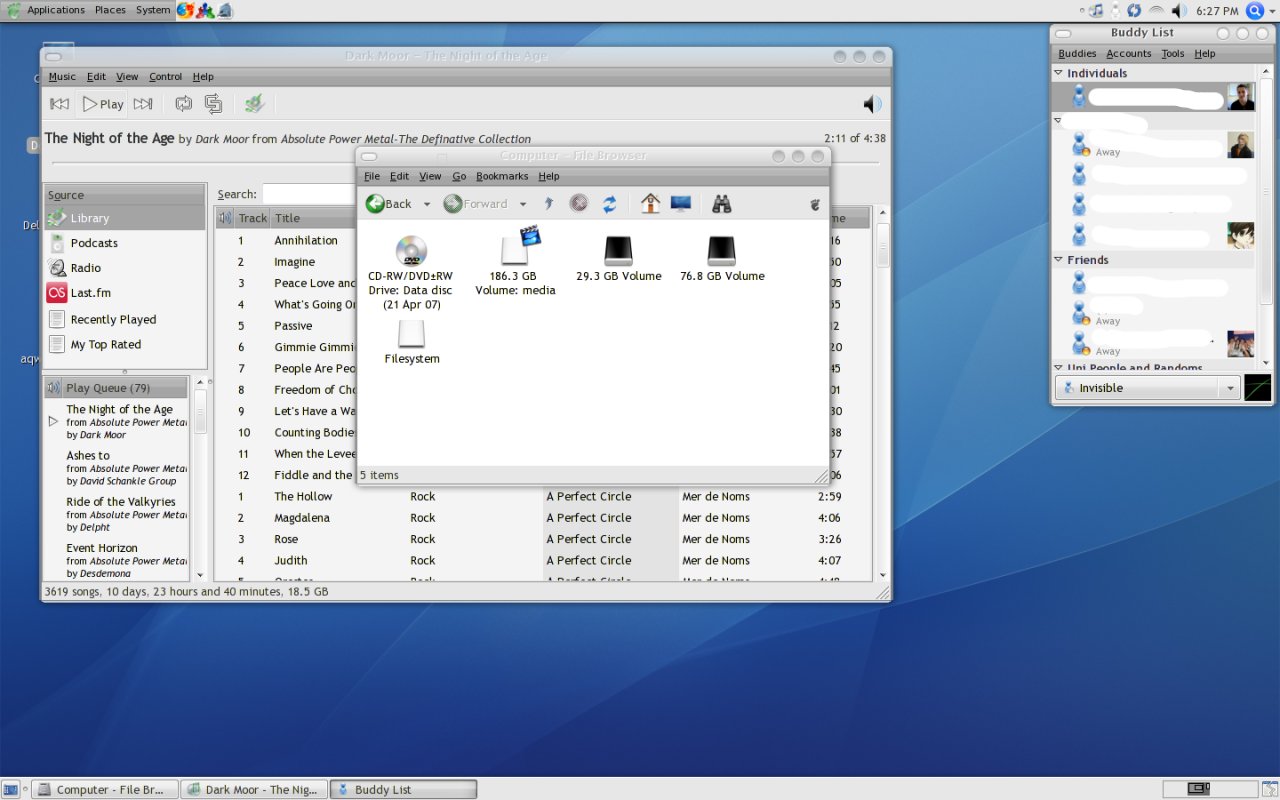Sort songs by Track column header
The height and width of the screenshot is (800, 1280).
[x=252, y=218]
